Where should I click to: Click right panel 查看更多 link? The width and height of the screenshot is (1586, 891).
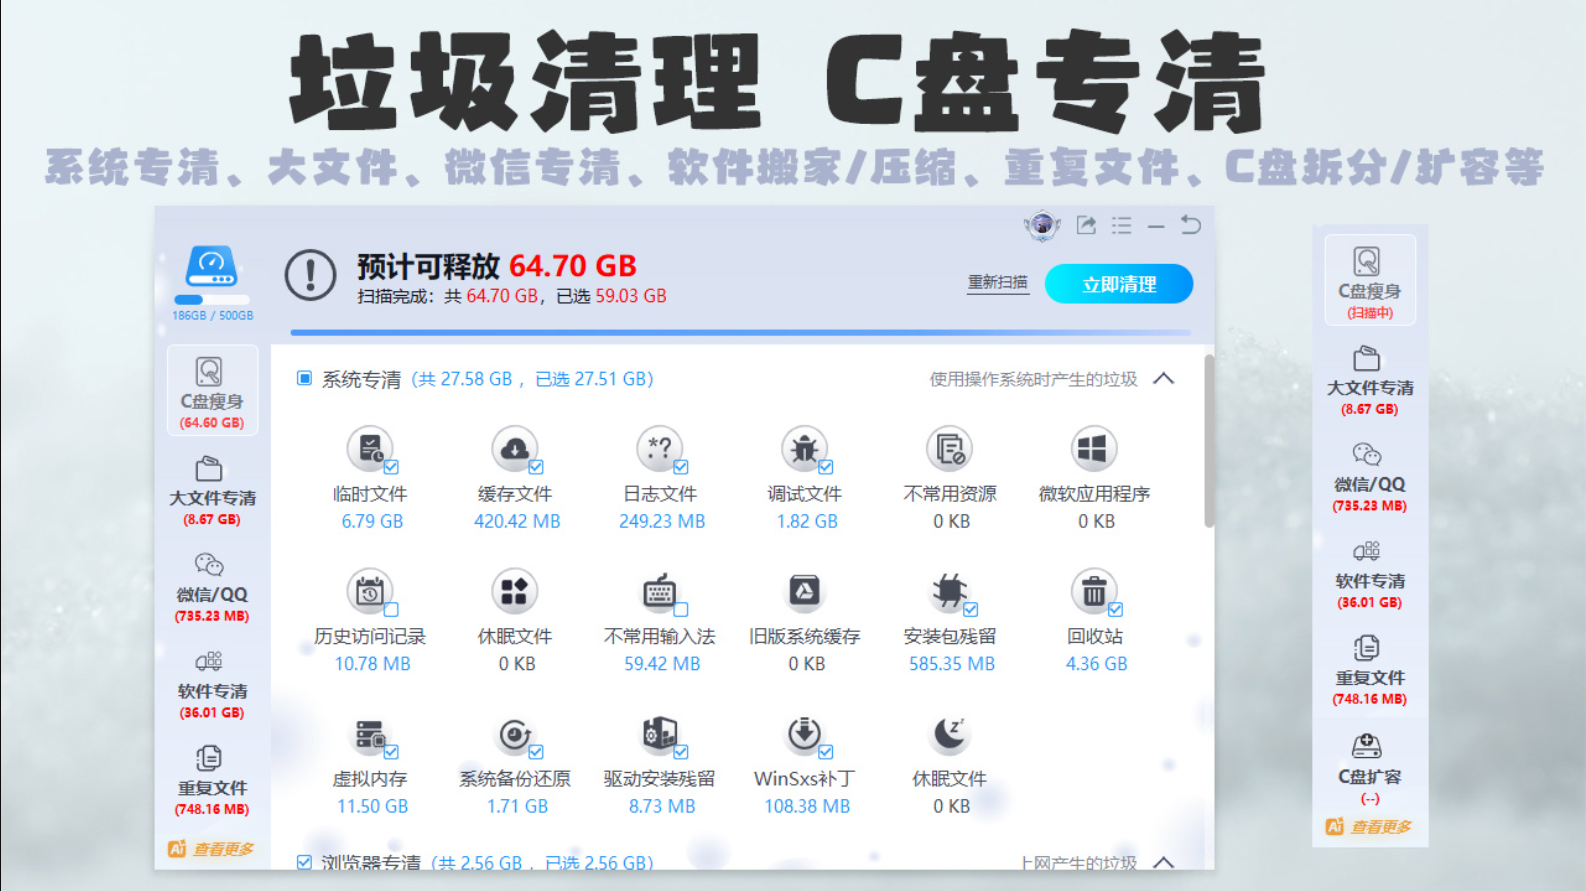click(1381, 827)
